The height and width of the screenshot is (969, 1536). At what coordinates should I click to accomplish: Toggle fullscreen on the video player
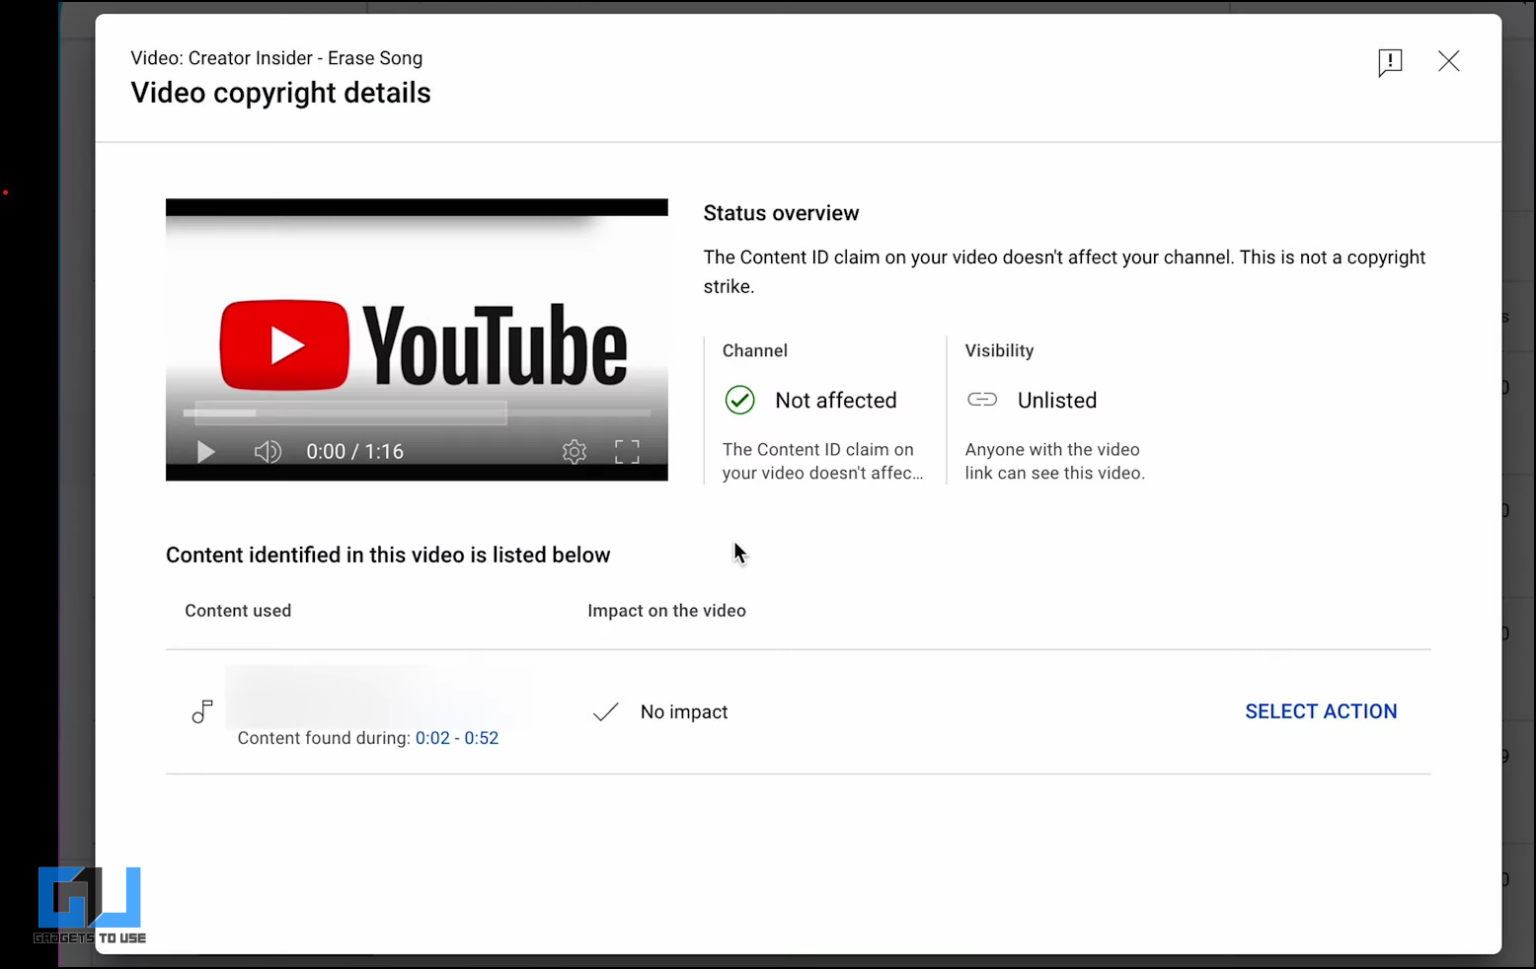pyautogui.click(x=627, y=451)
